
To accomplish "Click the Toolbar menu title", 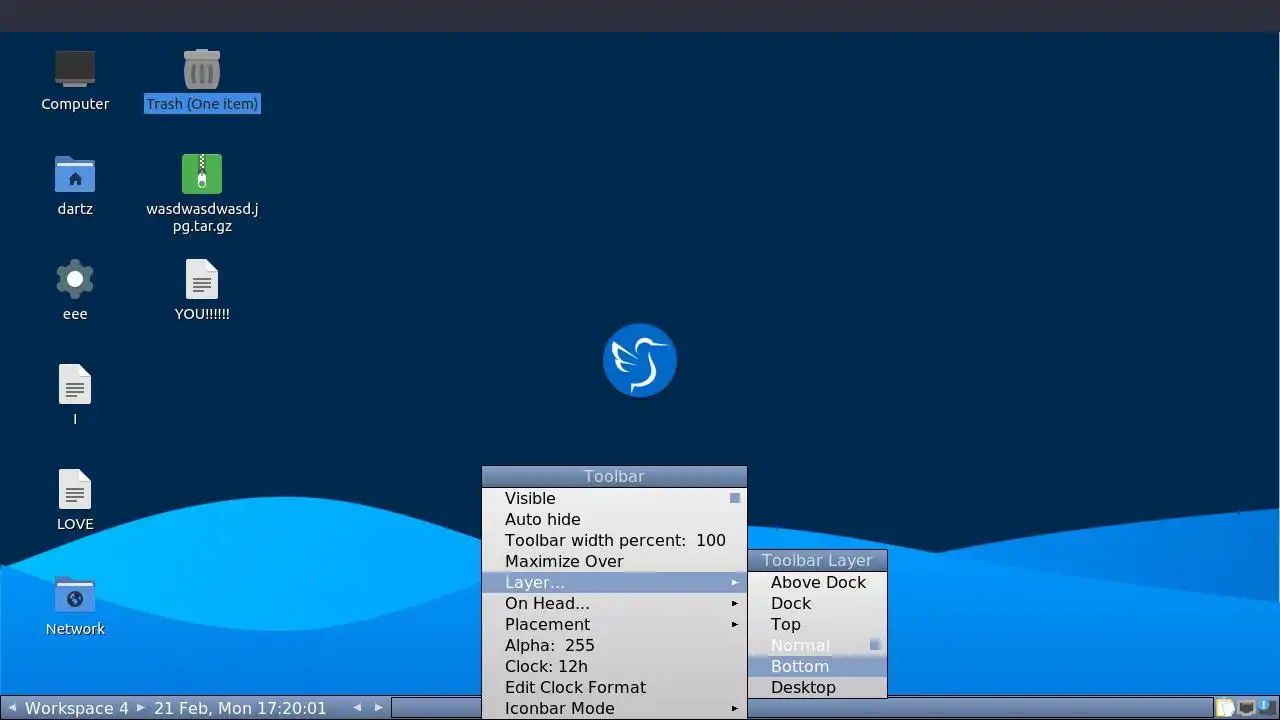I will [614, 476].
